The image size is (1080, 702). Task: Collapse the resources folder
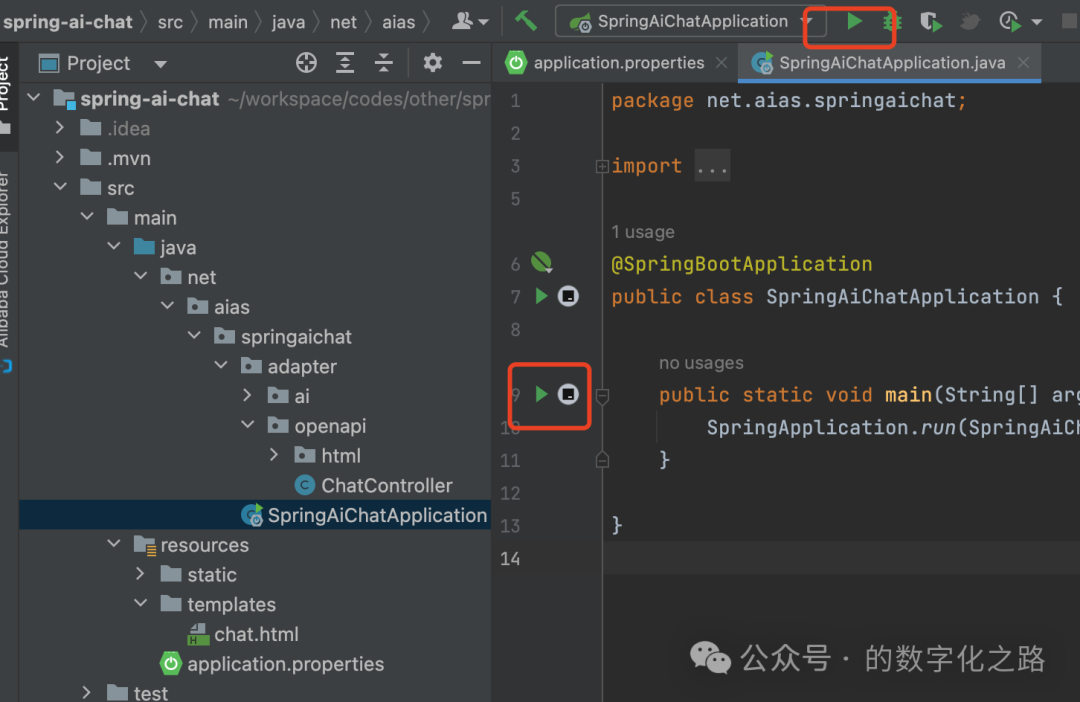(114, 544)
